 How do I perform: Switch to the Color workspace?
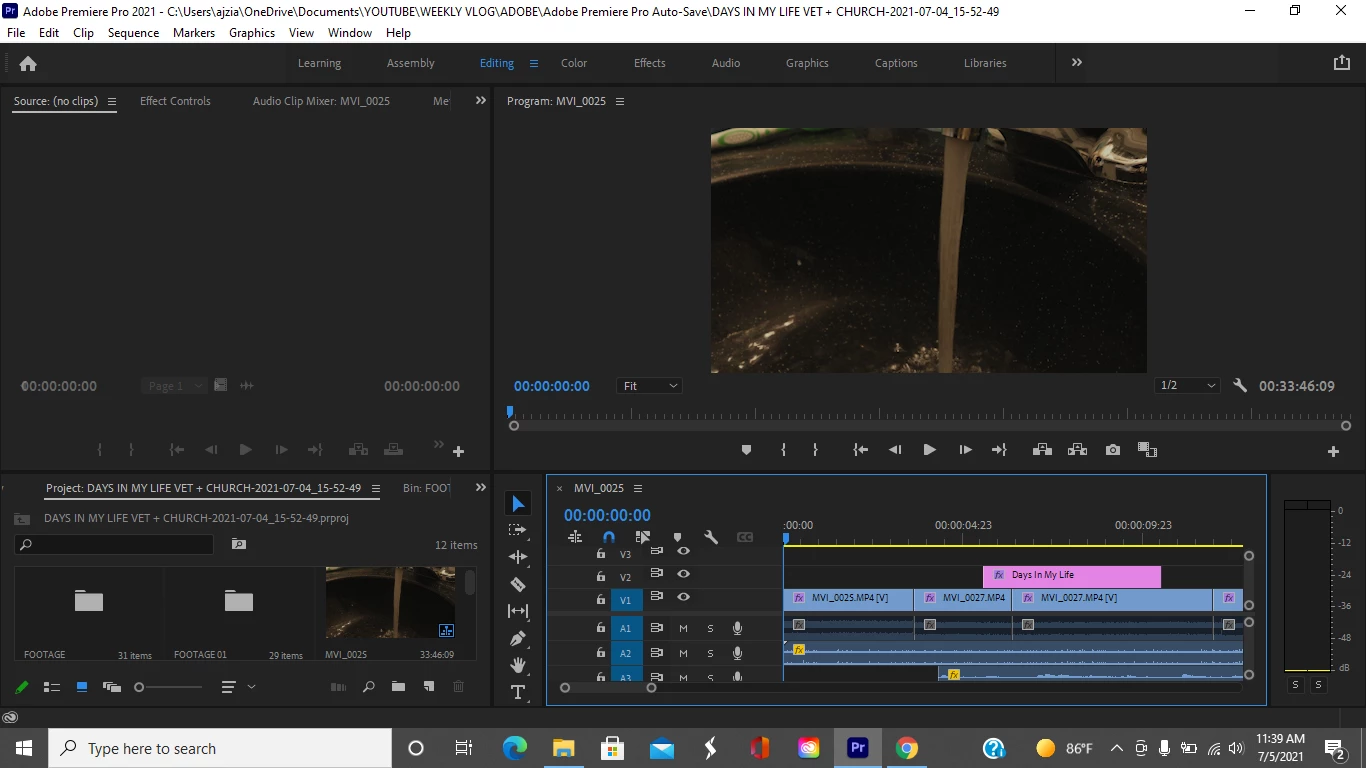[574, 63]
